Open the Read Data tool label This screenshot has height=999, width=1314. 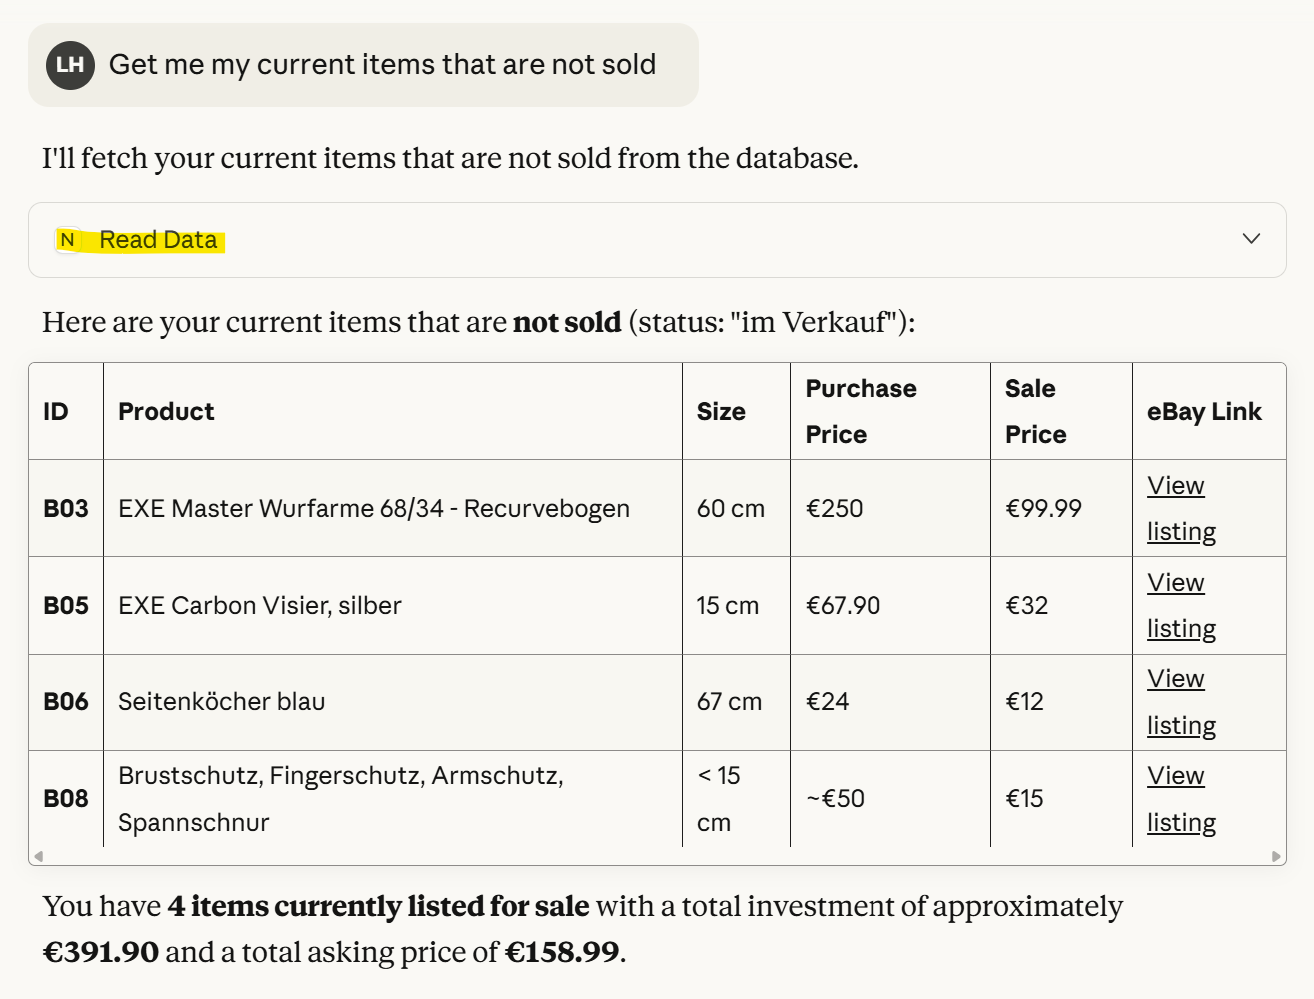tap(158, 240)
